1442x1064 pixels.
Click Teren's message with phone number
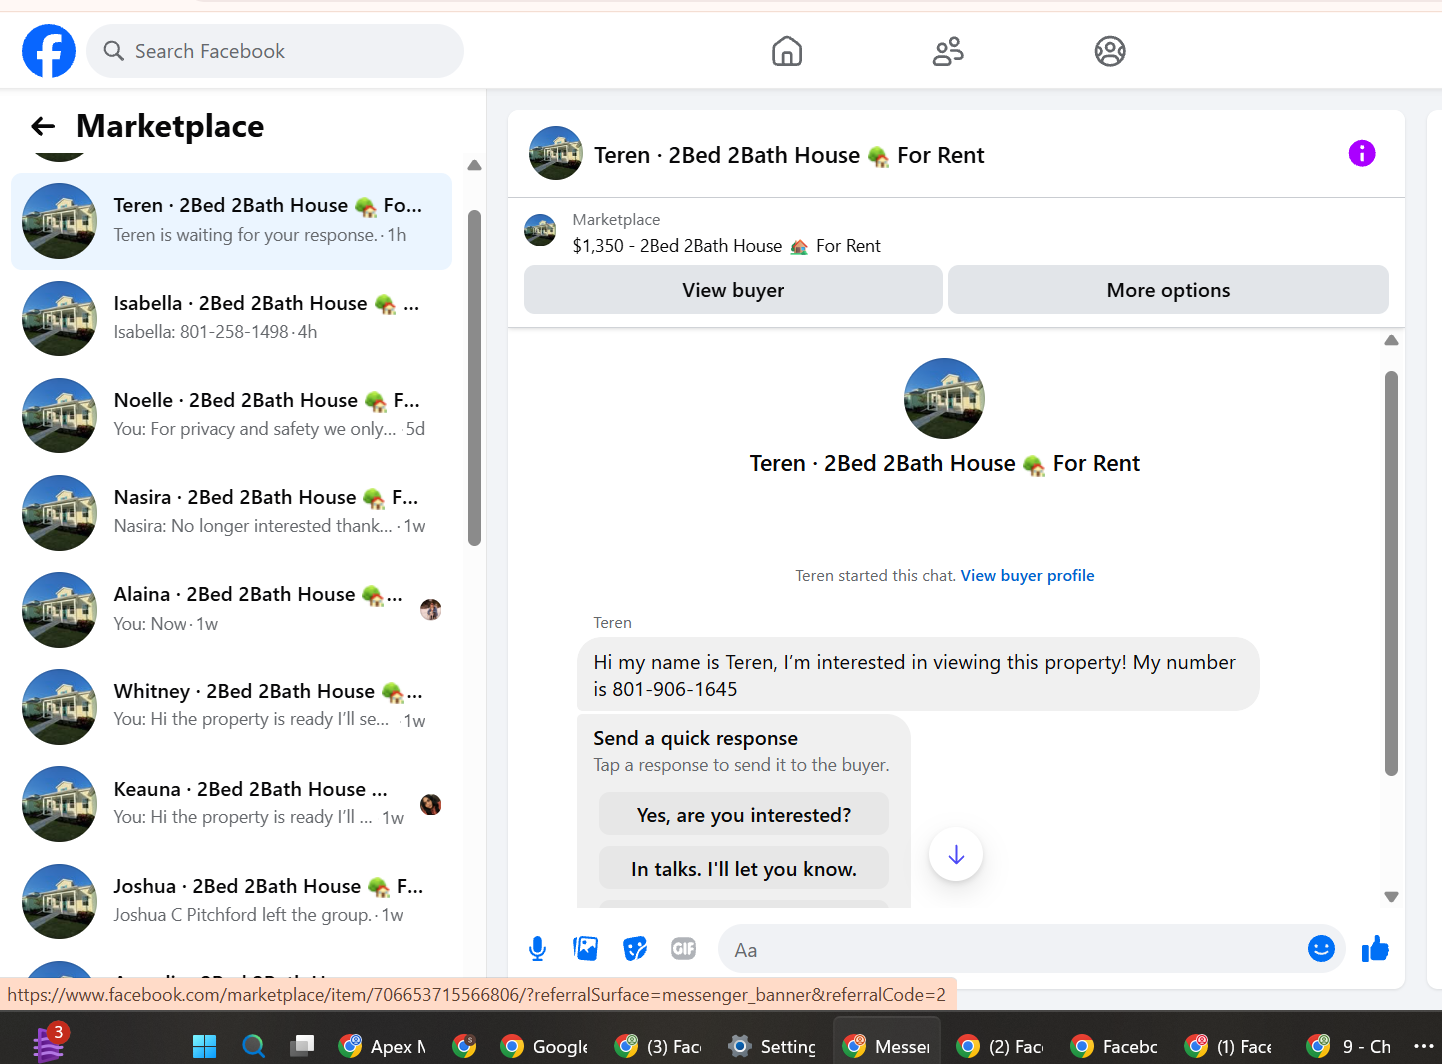pos(918,675)
